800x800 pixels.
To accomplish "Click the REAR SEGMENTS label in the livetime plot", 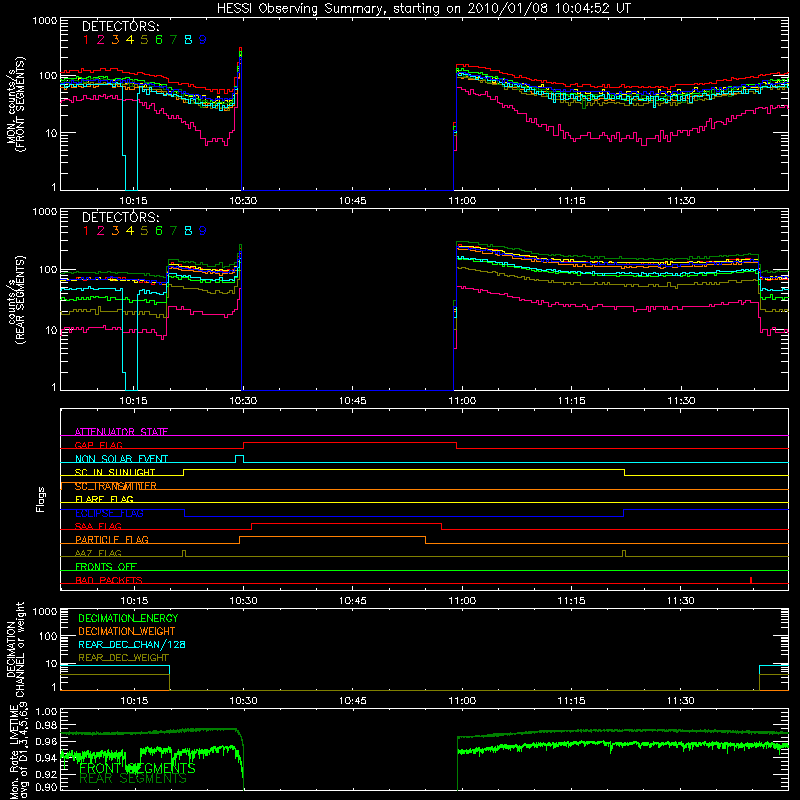I will point(133,779).
